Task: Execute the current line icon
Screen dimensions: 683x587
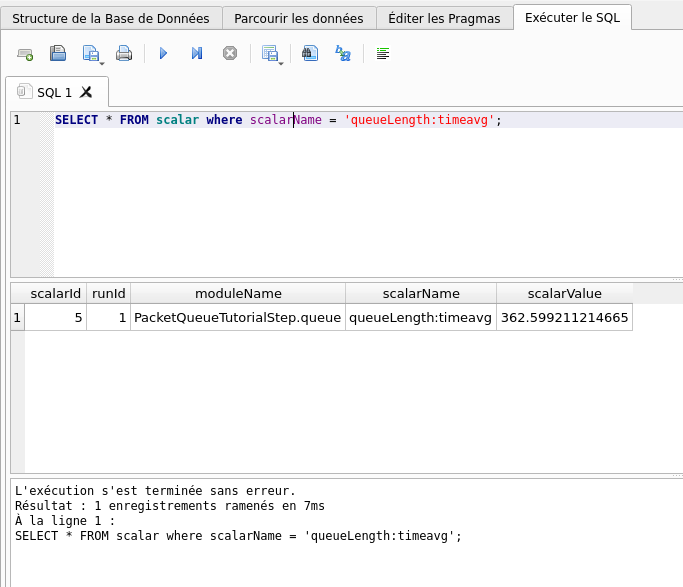Action: [x=197, y=54]
